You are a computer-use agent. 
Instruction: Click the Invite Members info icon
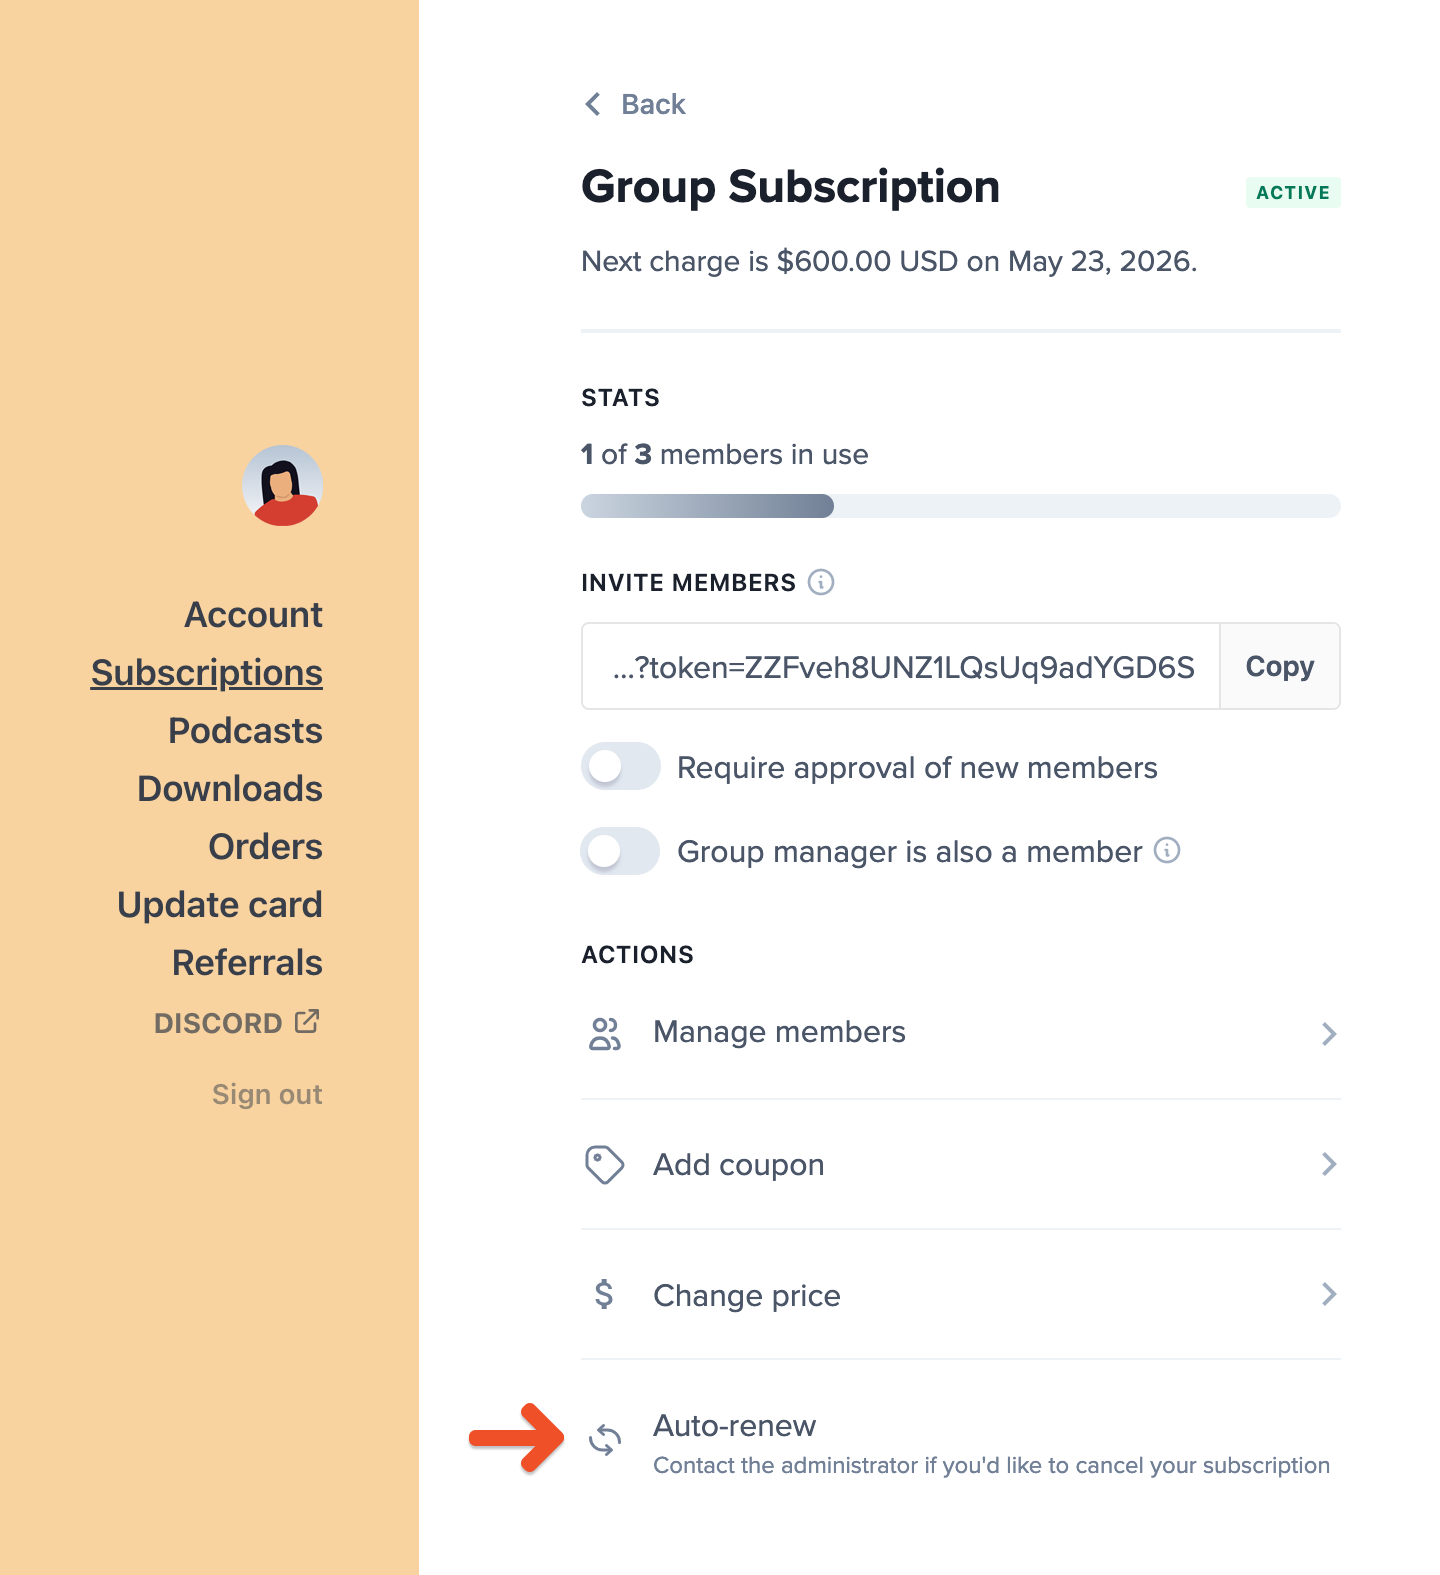(821, 582)
